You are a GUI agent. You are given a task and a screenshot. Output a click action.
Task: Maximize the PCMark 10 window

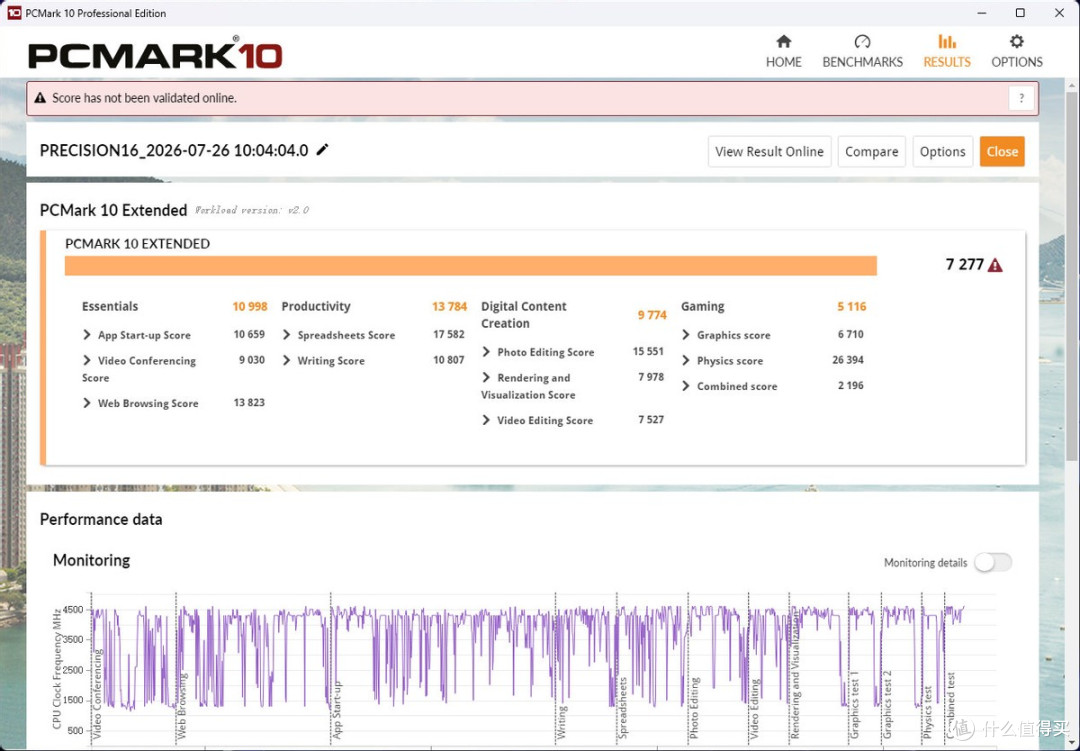click(1020, 12)
